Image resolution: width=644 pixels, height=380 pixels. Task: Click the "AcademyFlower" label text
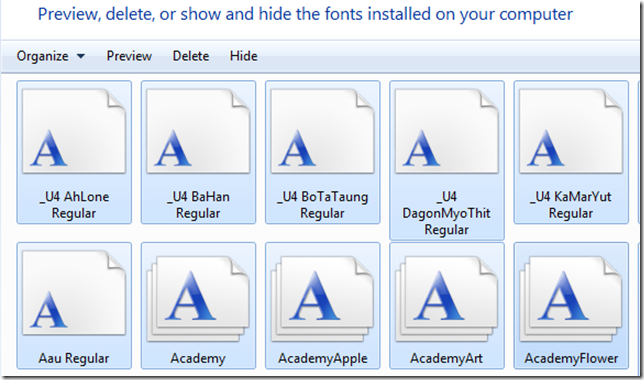(x=571, y=358)
